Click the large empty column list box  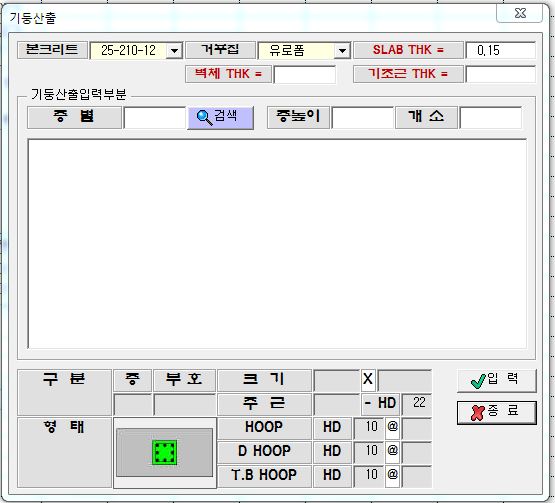(x=277, y=244)
